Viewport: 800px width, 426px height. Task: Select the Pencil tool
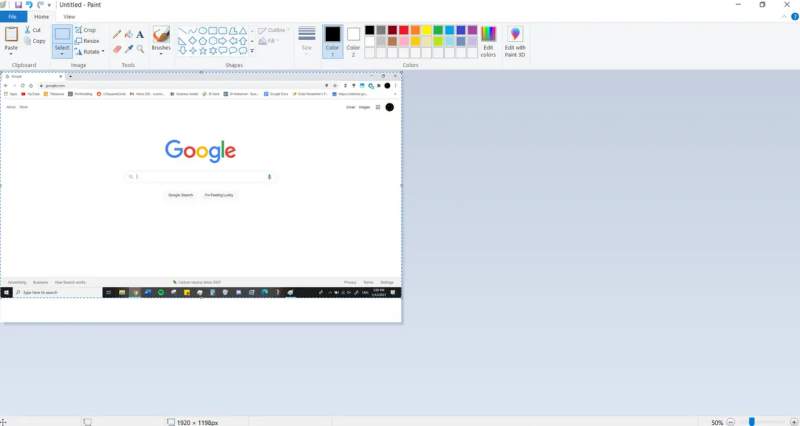tap(117, 34)
